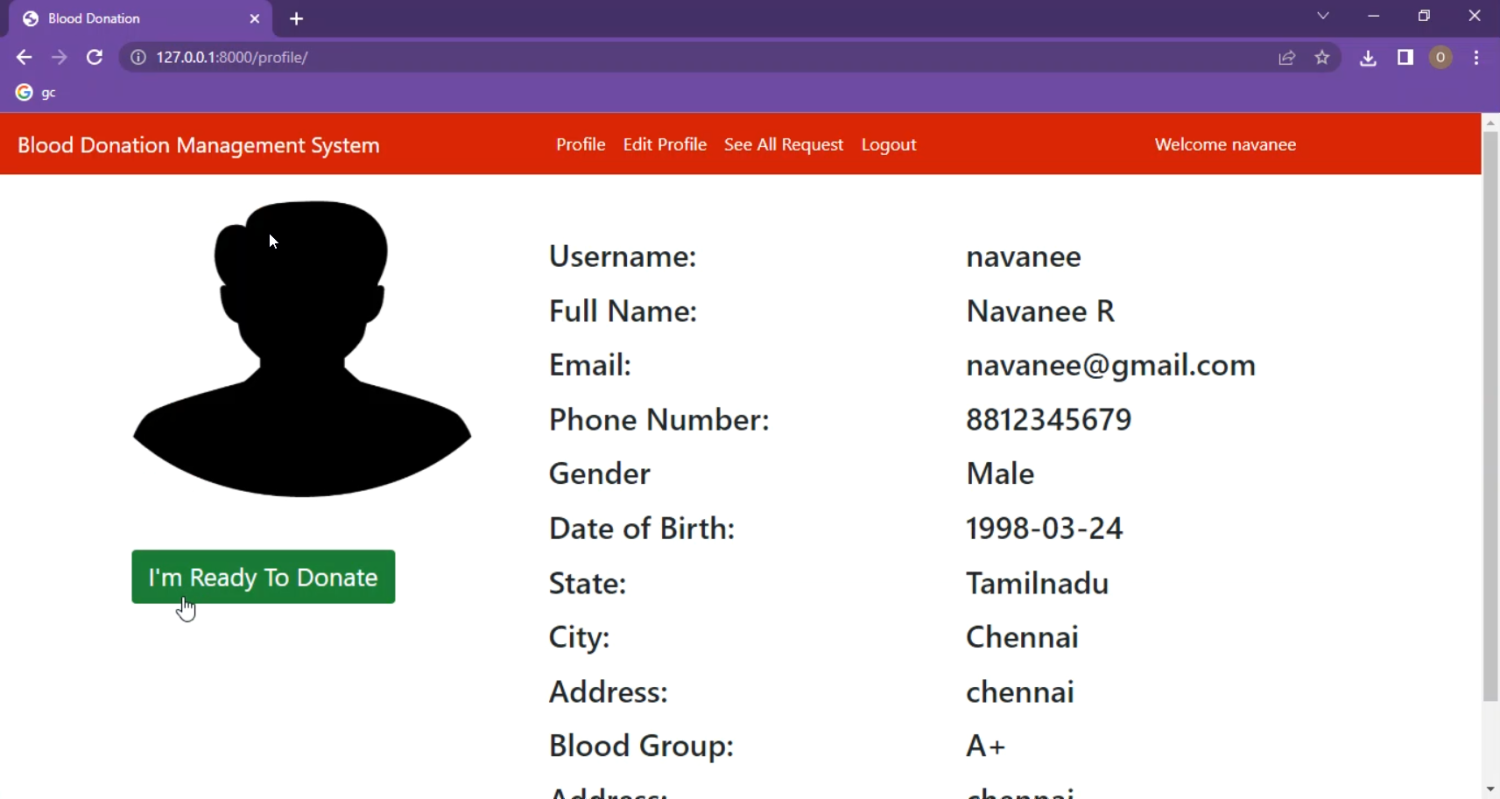Open See All Request link
Image resolution: width=1500 pixels, height=799 pixels.
click(783, 145)
